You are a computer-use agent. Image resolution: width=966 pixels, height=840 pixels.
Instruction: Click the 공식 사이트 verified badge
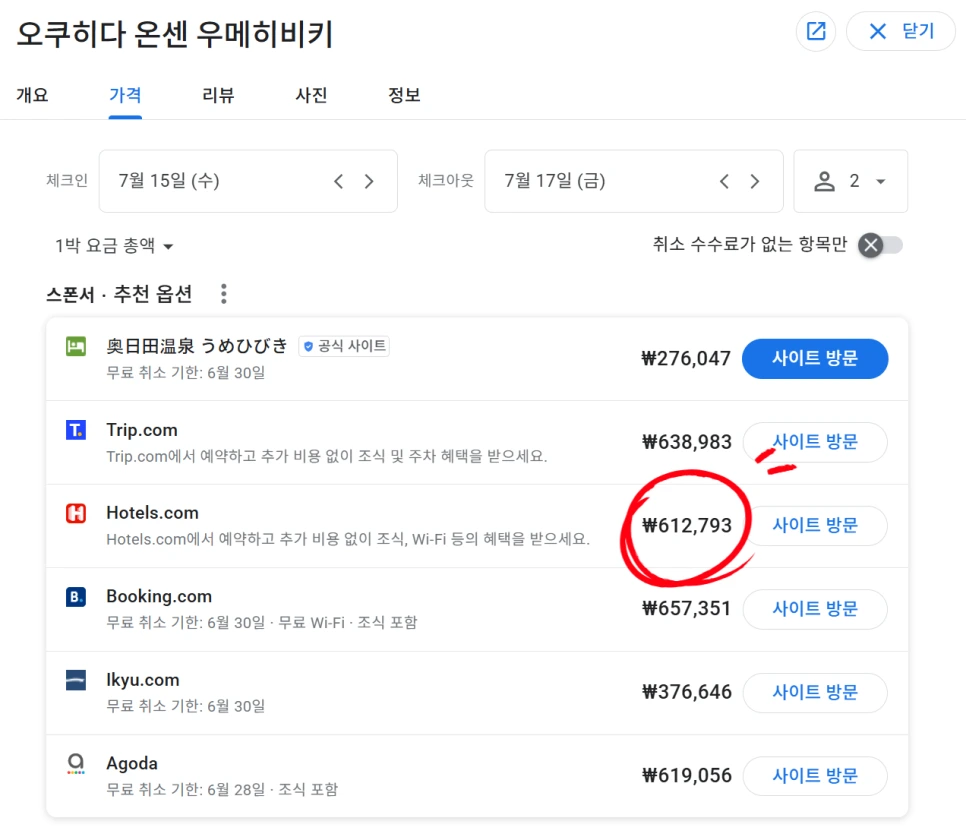click(x=344, y=346)
